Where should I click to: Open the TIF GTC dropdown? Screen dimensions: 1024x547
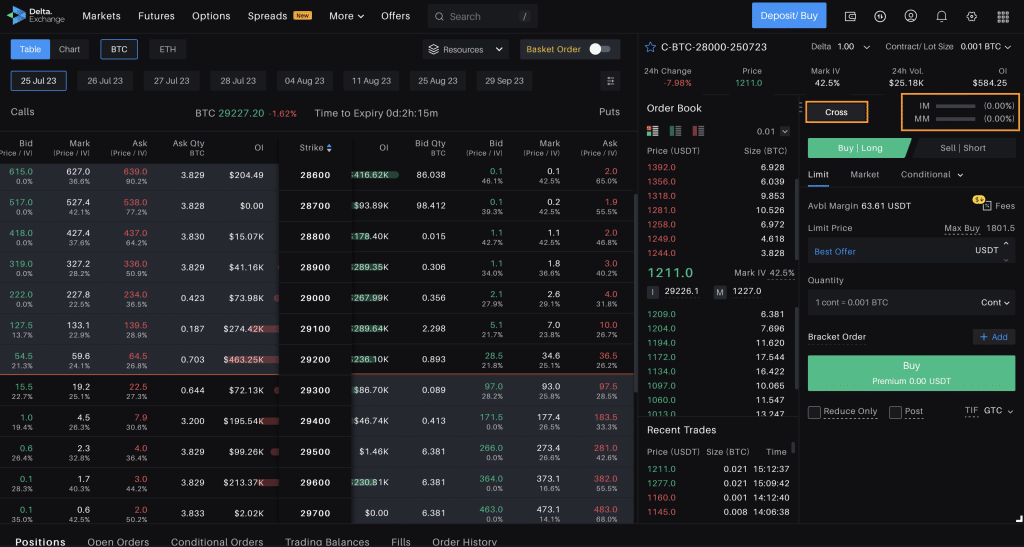(x=998, y=411)
